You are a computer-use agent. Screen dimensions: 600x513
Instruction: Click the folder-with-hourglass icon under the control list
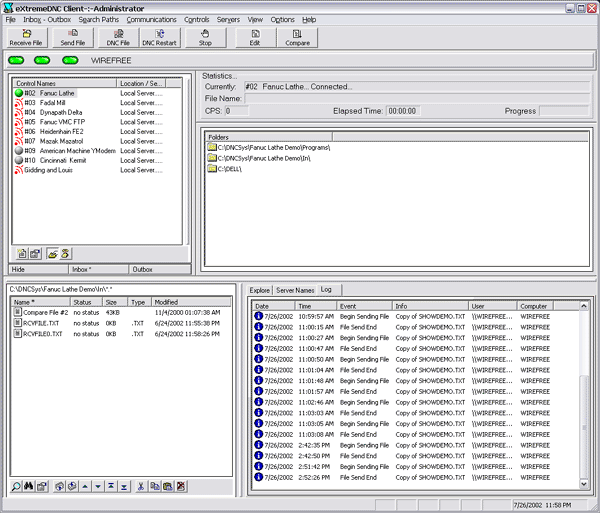point(65,253)
